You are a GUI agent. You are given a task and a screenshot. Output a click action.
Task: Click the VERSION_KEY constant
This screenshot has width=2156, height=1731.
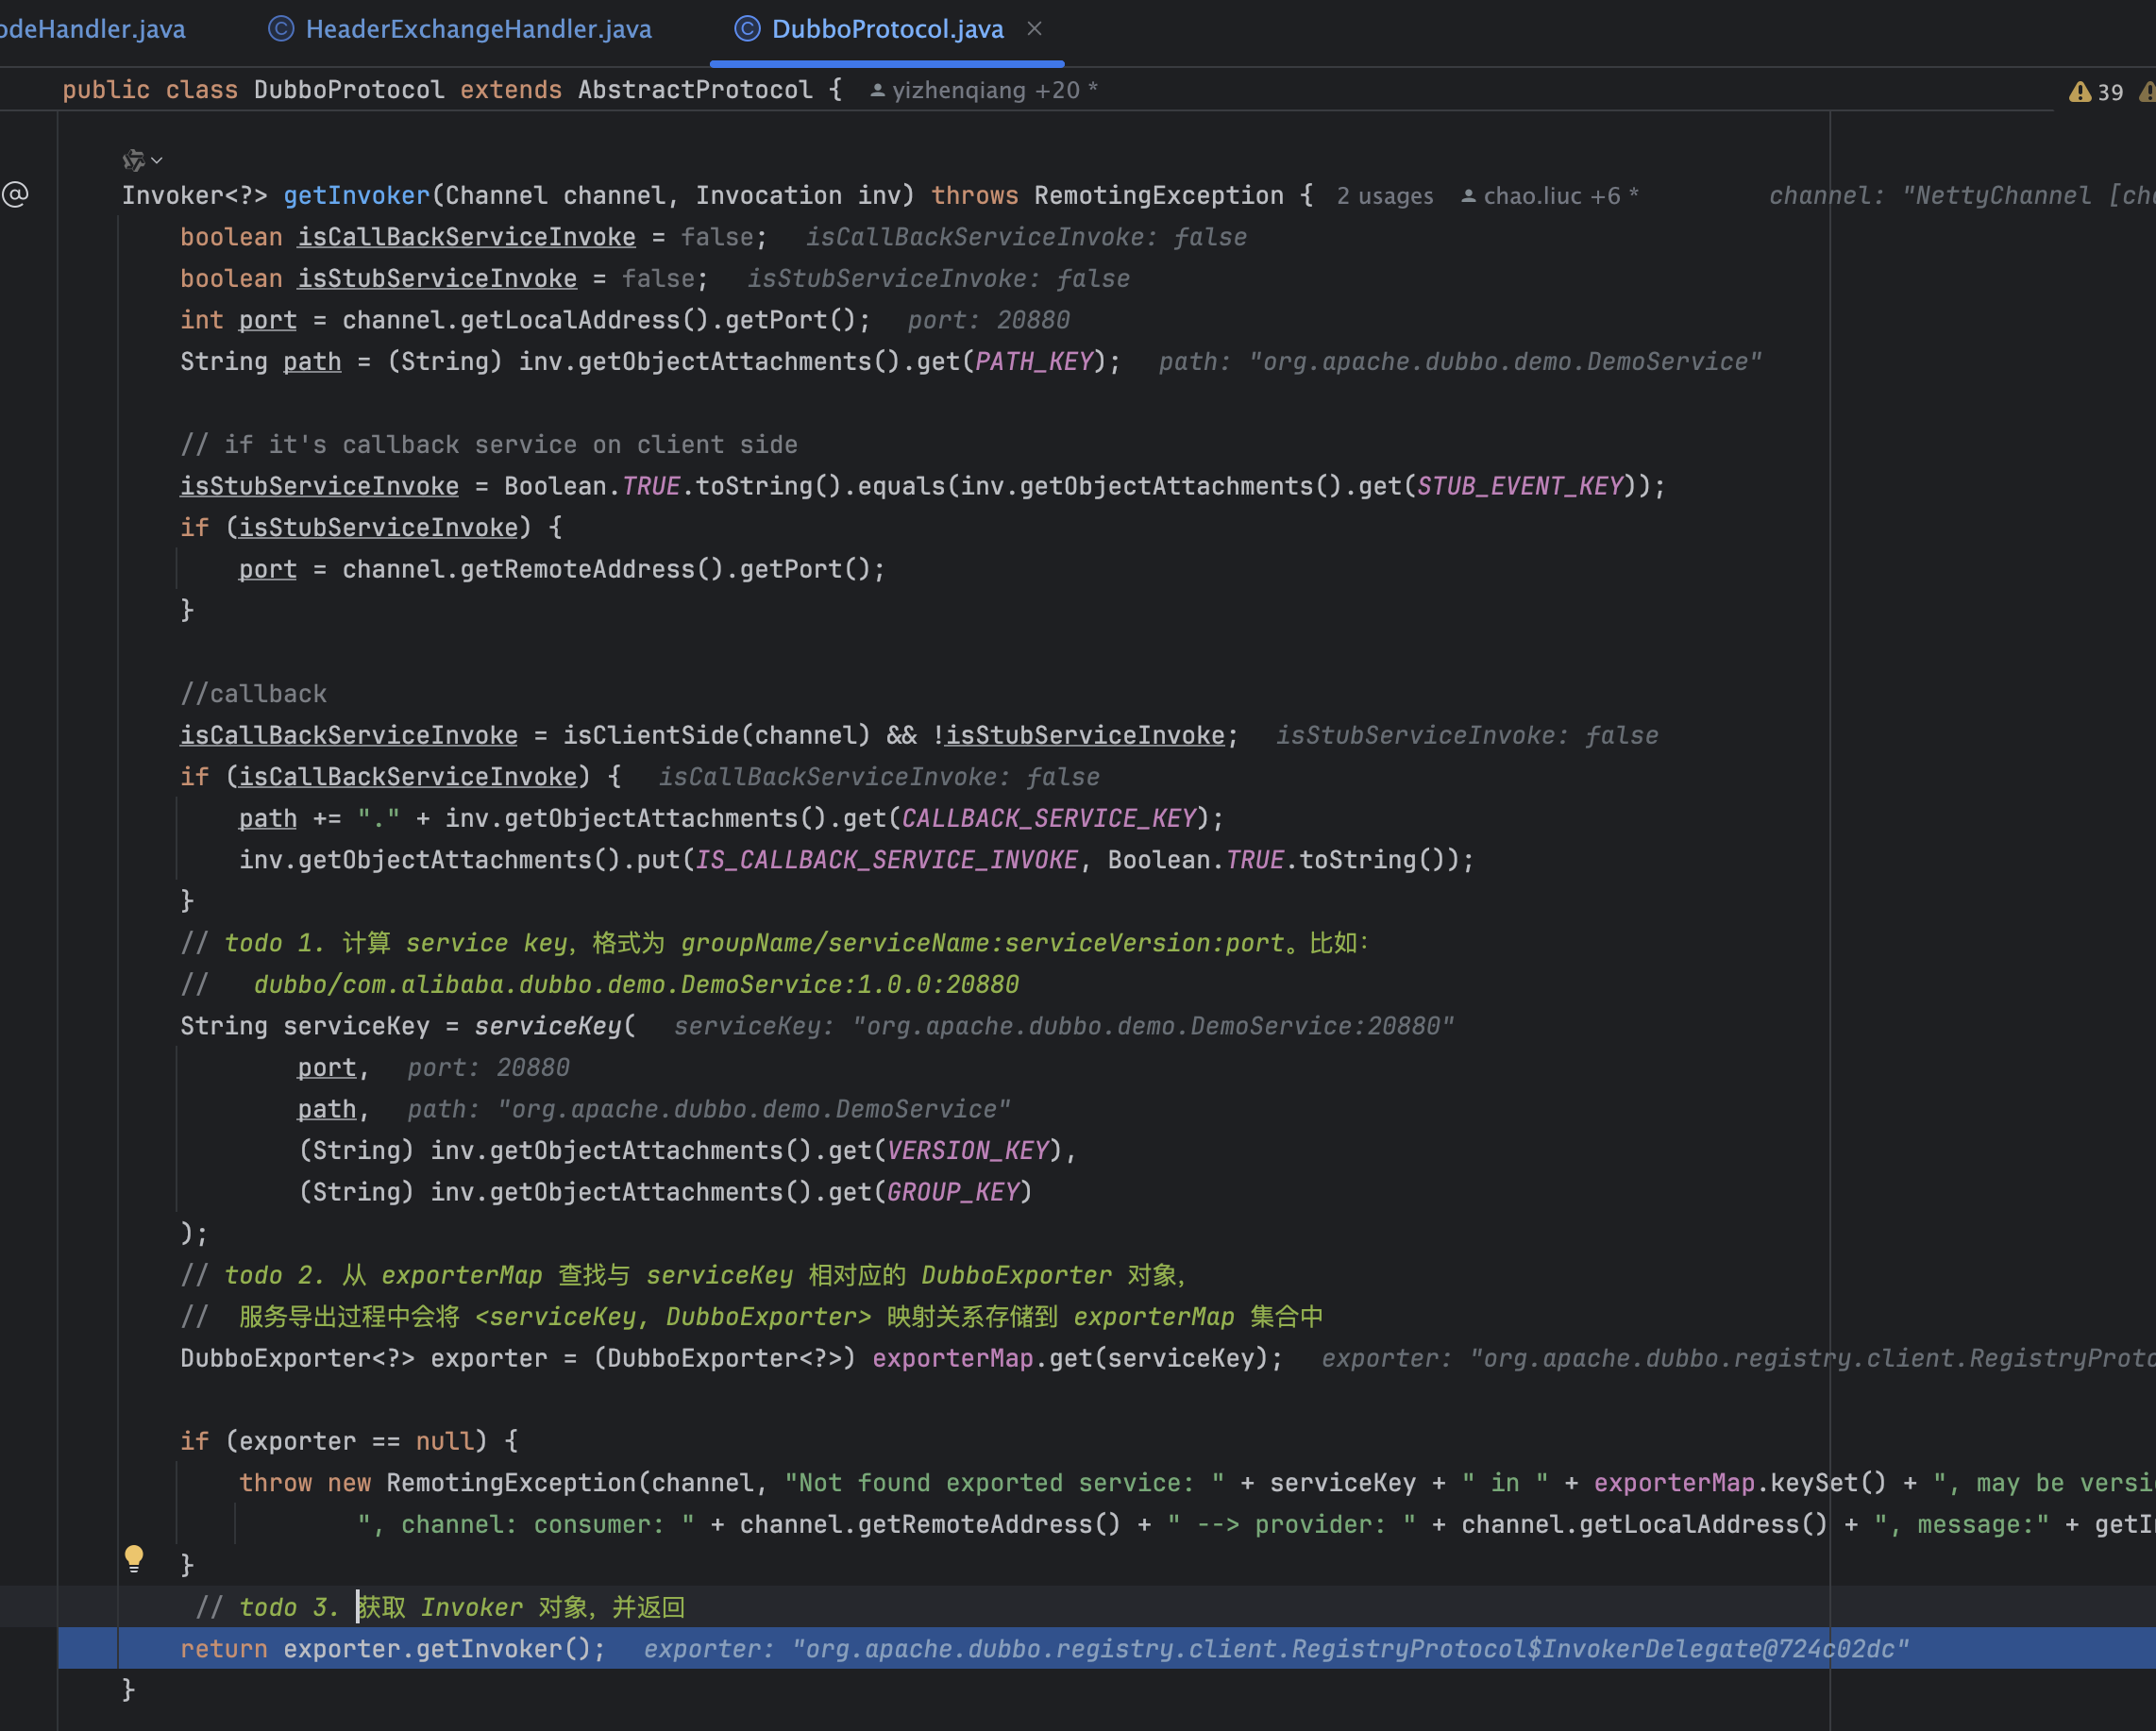coord(968,1150)
